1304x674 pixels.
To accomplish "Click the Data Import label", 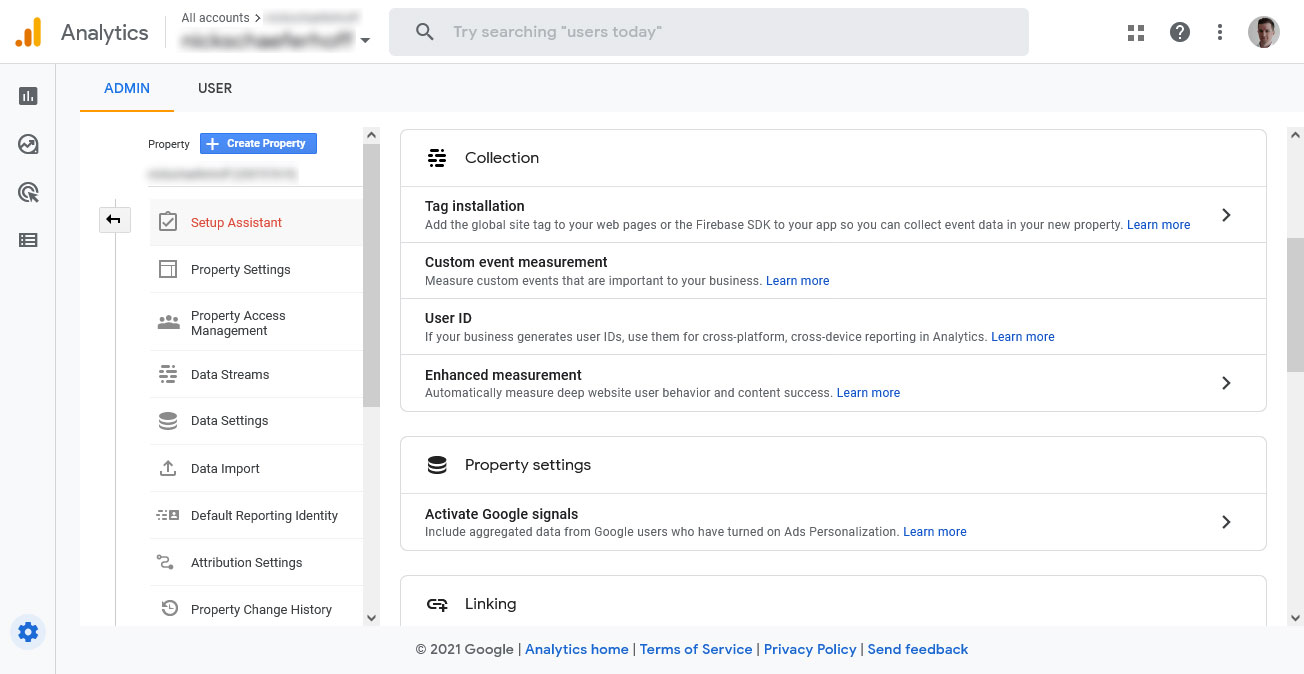I will [225, 468].
